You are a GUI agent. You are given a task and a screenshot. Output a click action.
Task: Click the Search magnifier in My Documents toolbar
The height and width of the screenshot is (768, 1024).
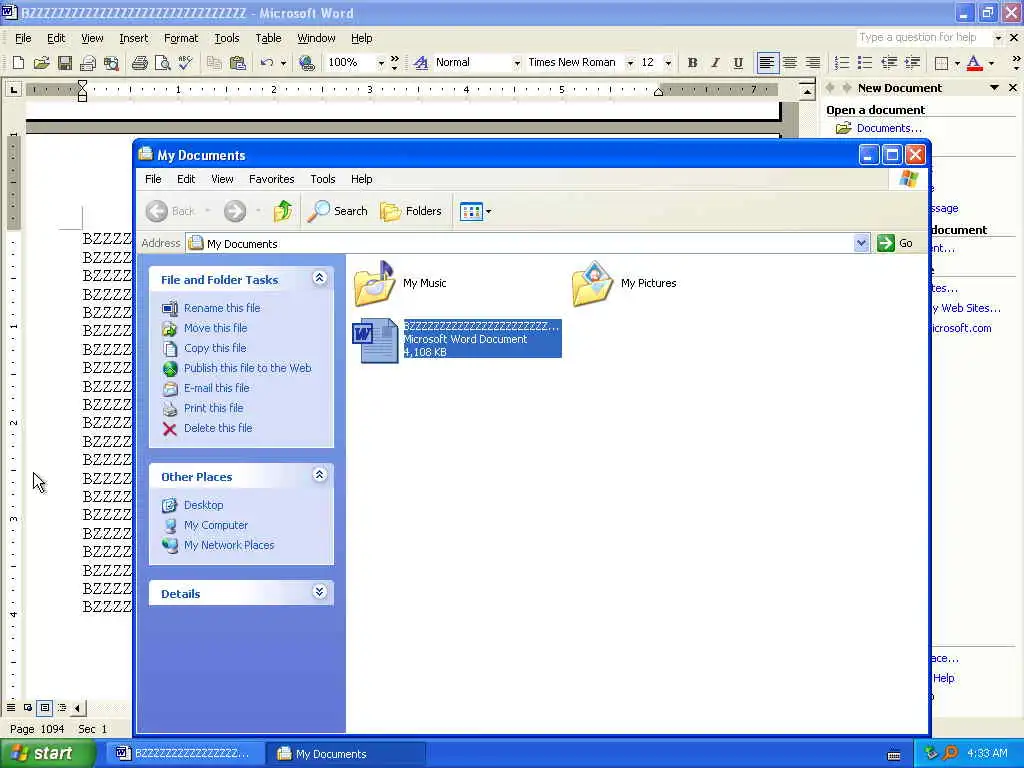(338, 211)
